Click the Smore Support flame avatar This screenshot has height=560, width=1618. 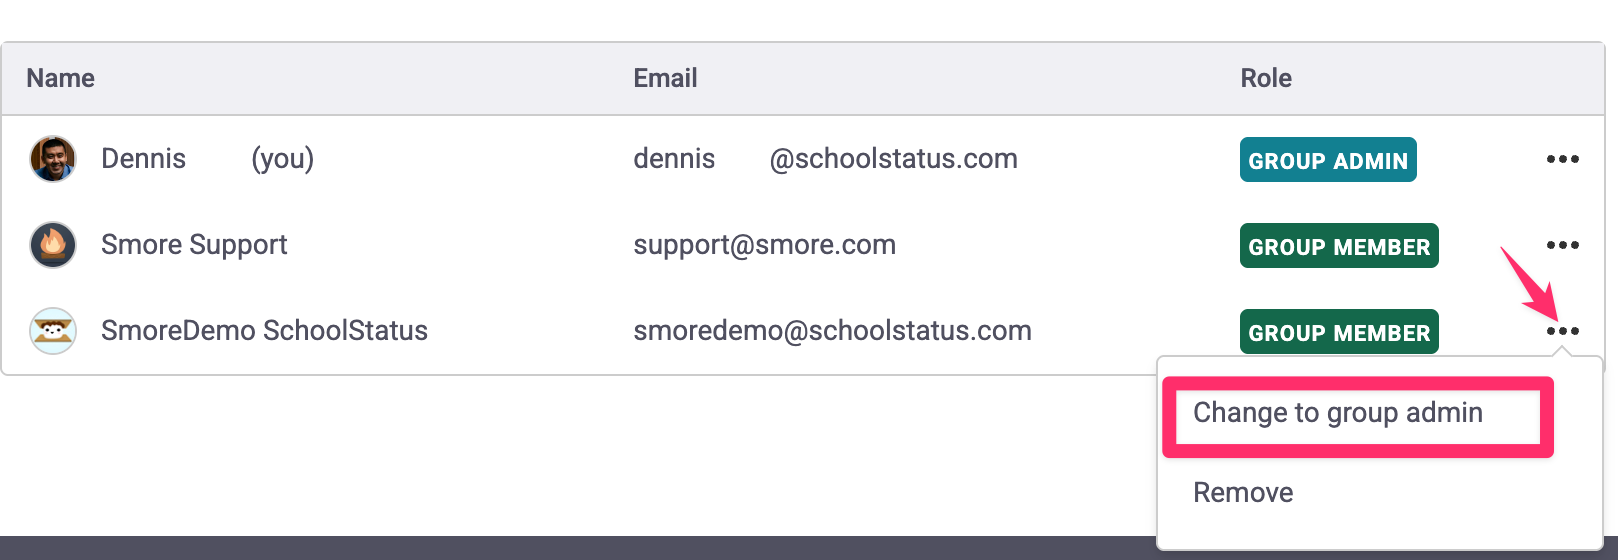click(x=53, y=245)
